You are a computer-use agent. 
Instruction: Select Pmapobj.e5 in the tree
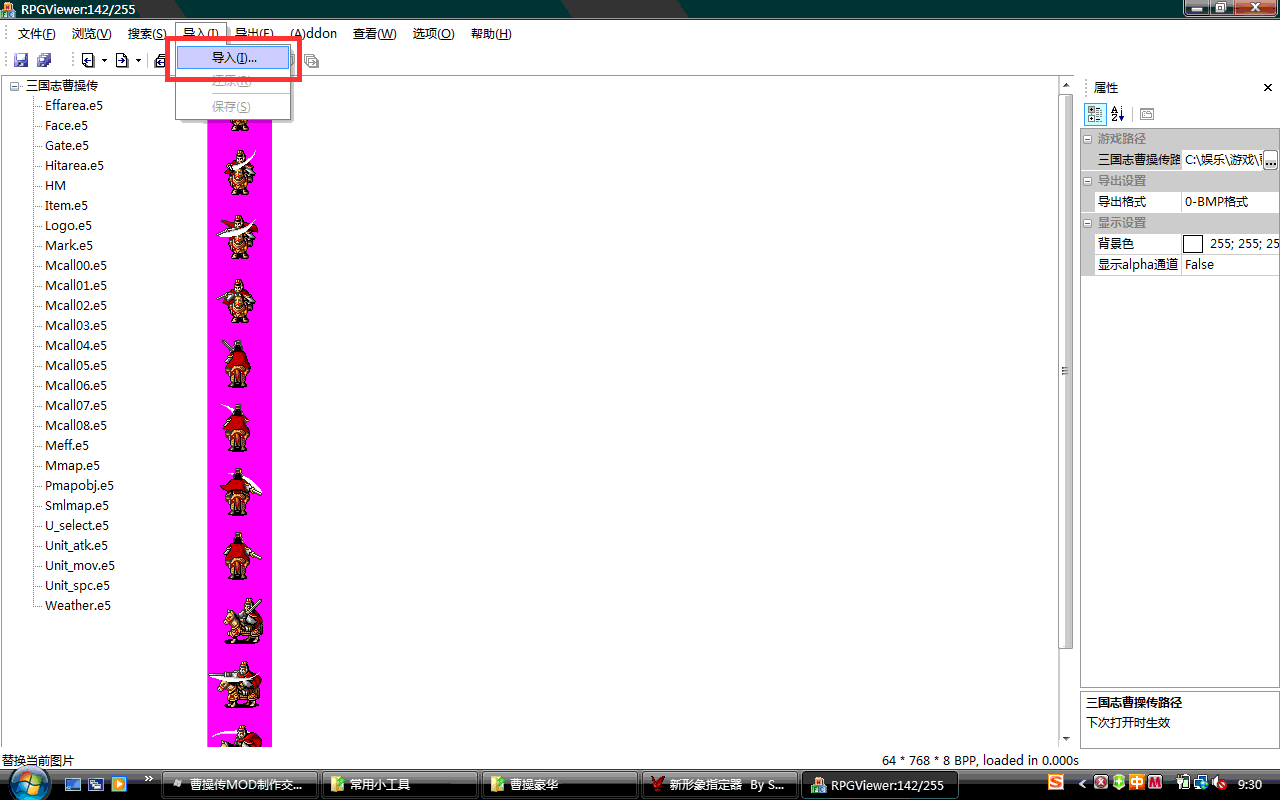(79, 485)
